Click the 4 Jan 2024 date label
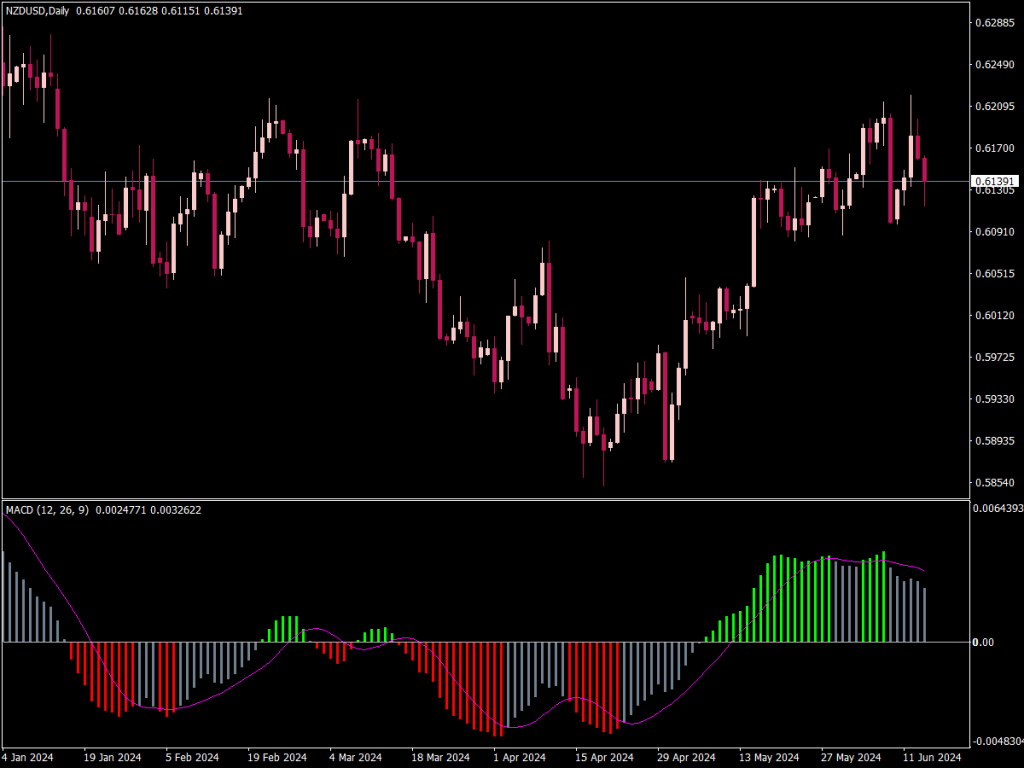Viewport: 1024px width, 768px height. click(x=27, y=758)
